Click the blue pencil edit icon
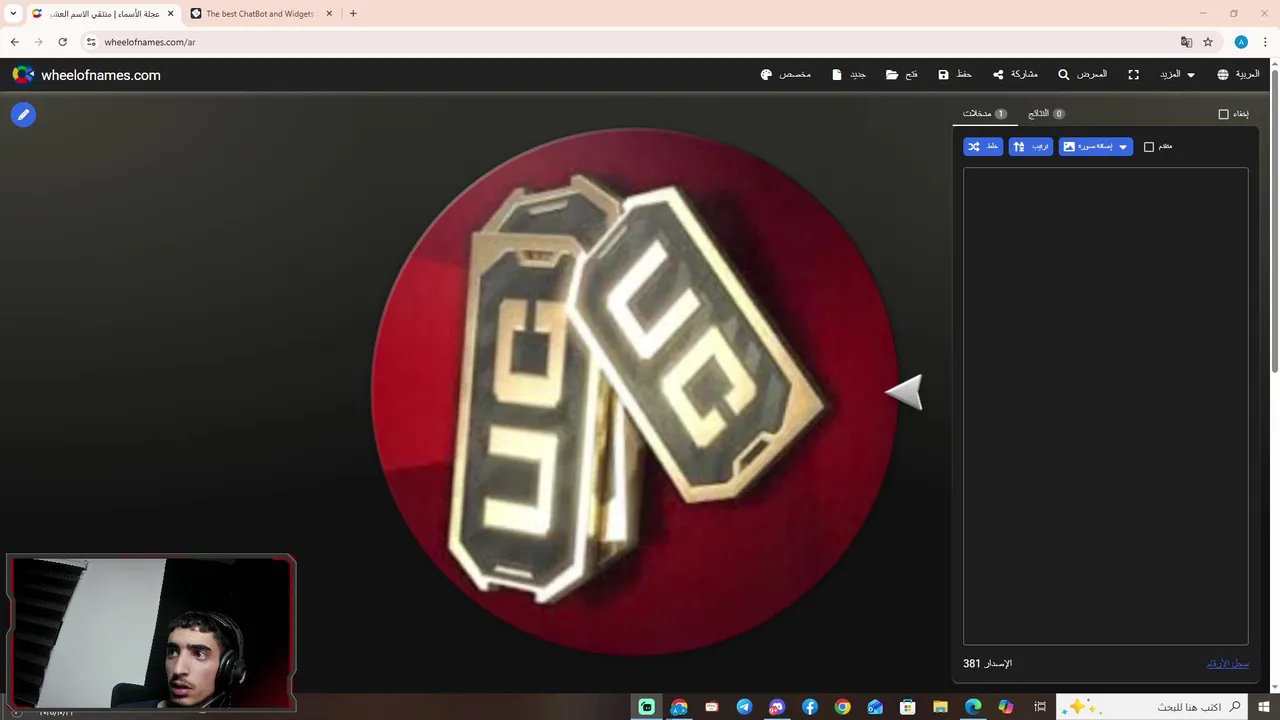Viewport: 1280px width, 720px height. point(23,115)
